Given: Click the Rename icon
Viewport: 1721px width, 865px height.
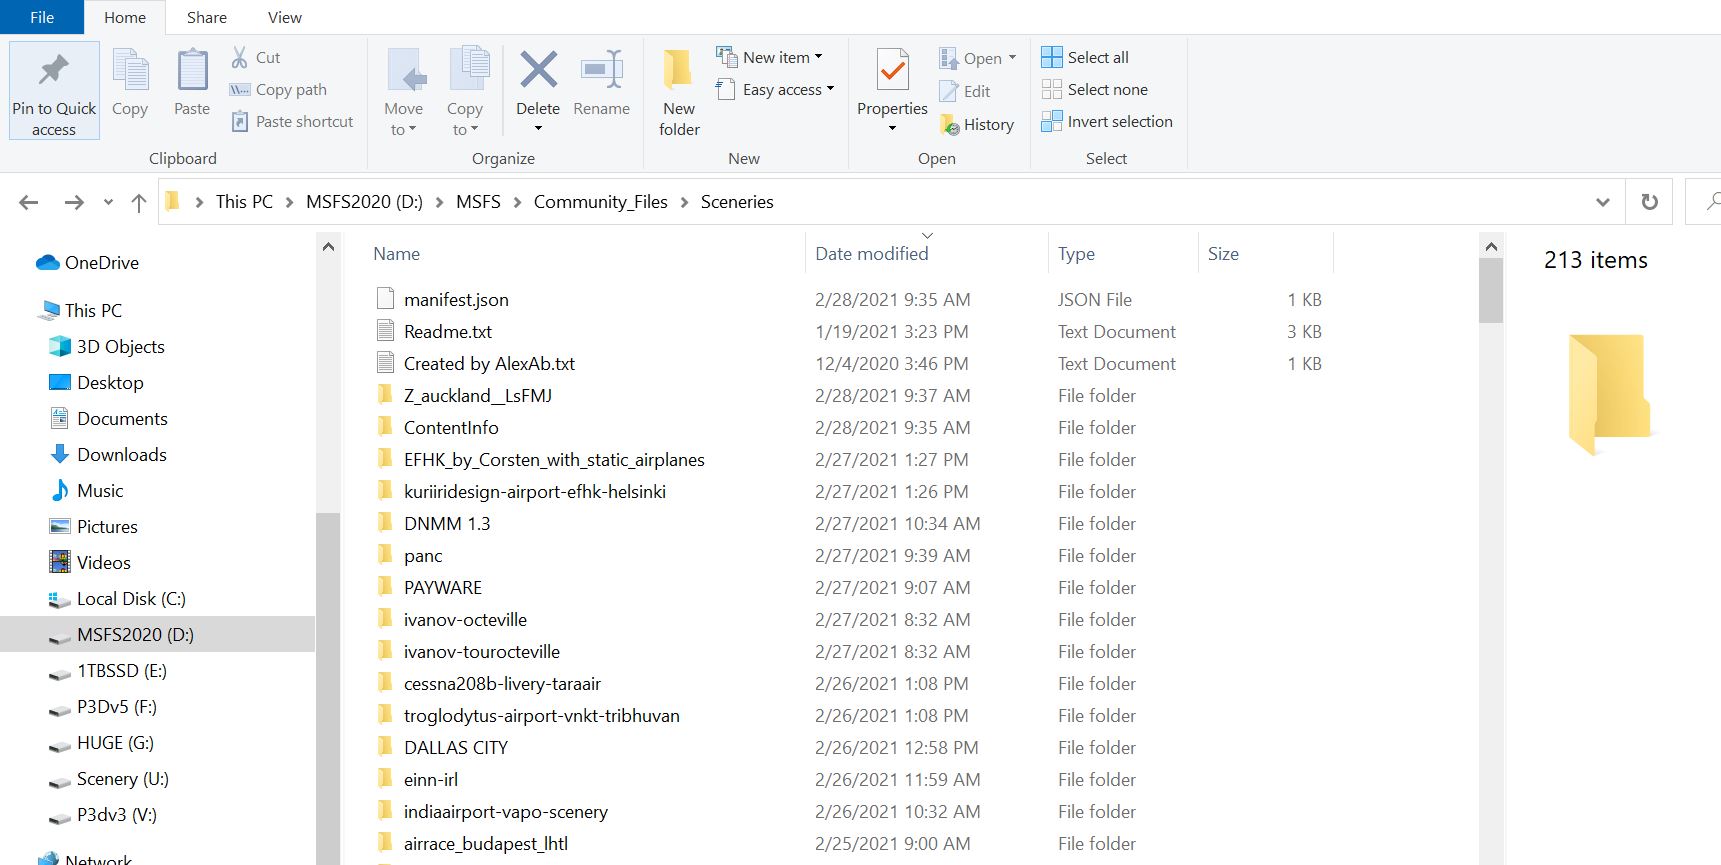Looking at the screenshot, I should coord(602,70).
